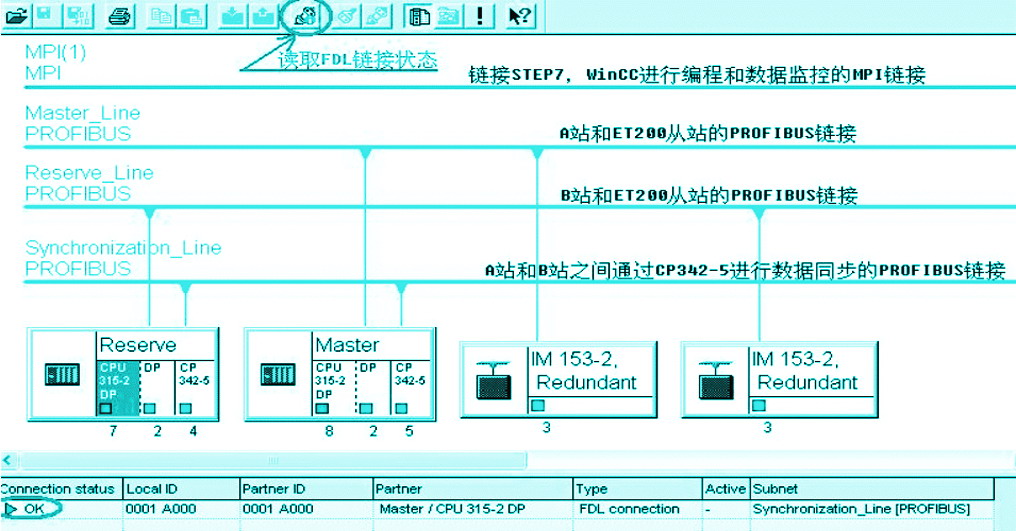Screen dimensions: 1016x531
Task: Click the Local ID column header
Action: pos(181,489)
